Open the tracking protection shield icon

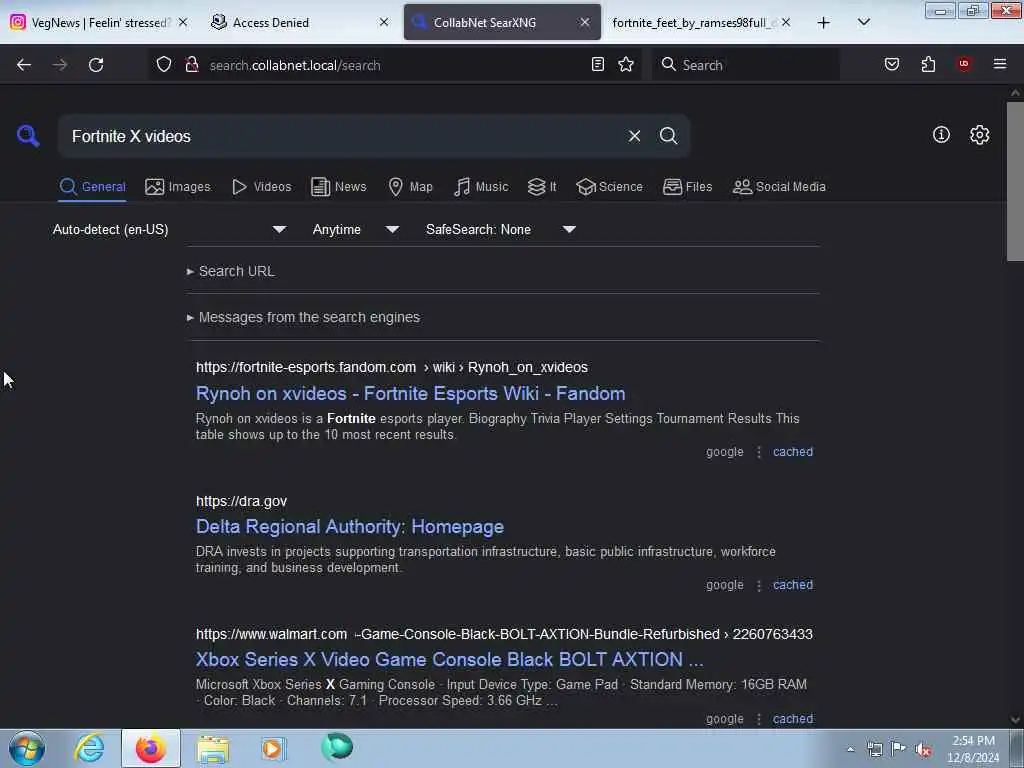pyautogui.click(x=164, y=64)
